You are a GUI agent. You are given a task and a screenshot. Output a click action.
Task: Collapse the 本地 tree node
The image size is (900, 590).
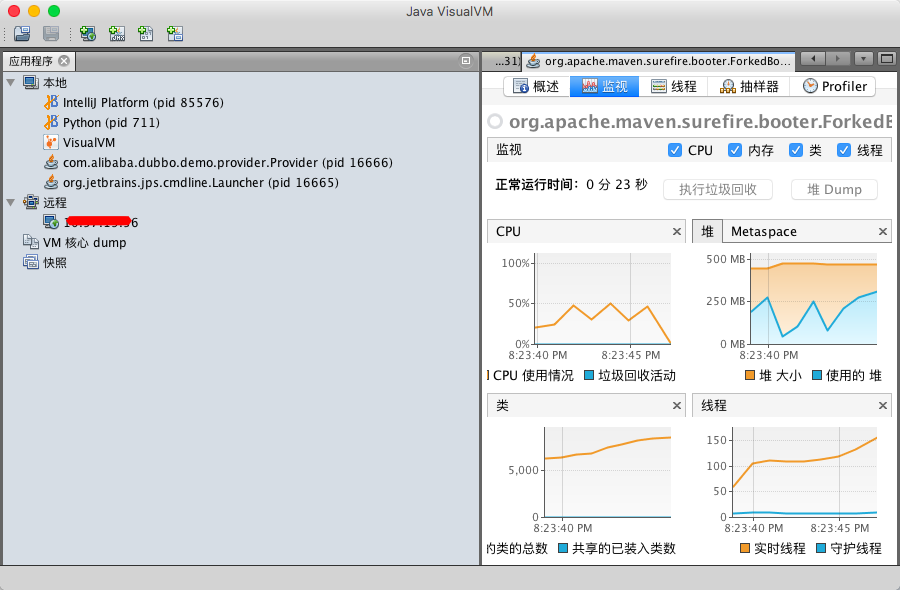tap(10, 83)
